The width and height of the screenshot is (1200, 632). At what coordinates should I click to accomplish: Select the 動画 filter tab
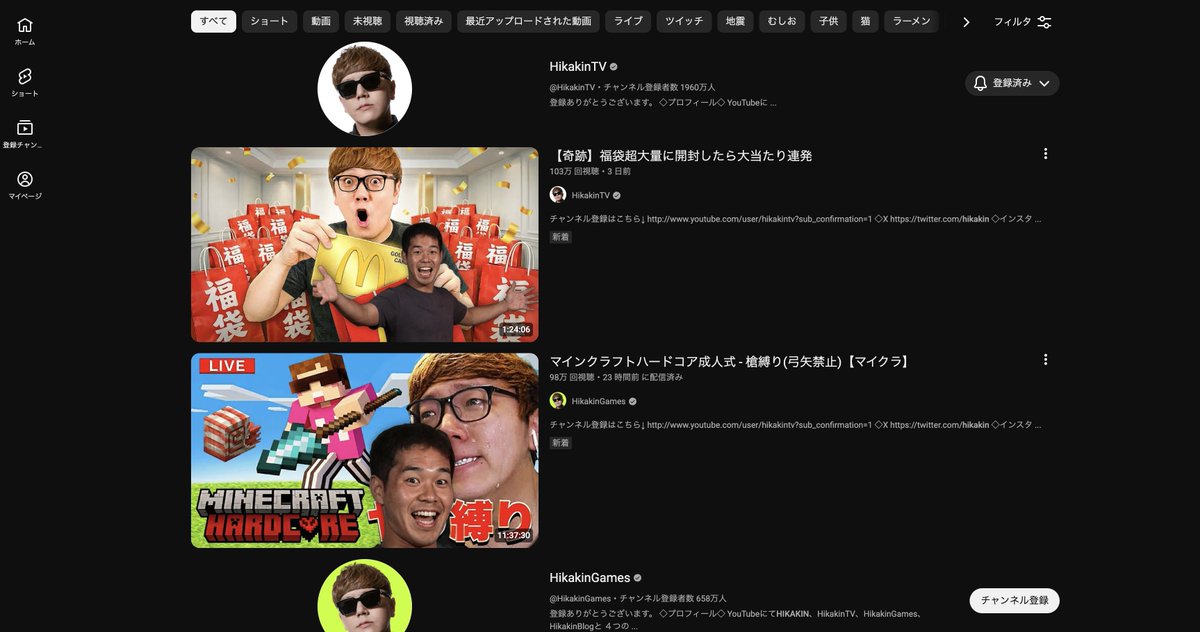(x=320, y=20)
